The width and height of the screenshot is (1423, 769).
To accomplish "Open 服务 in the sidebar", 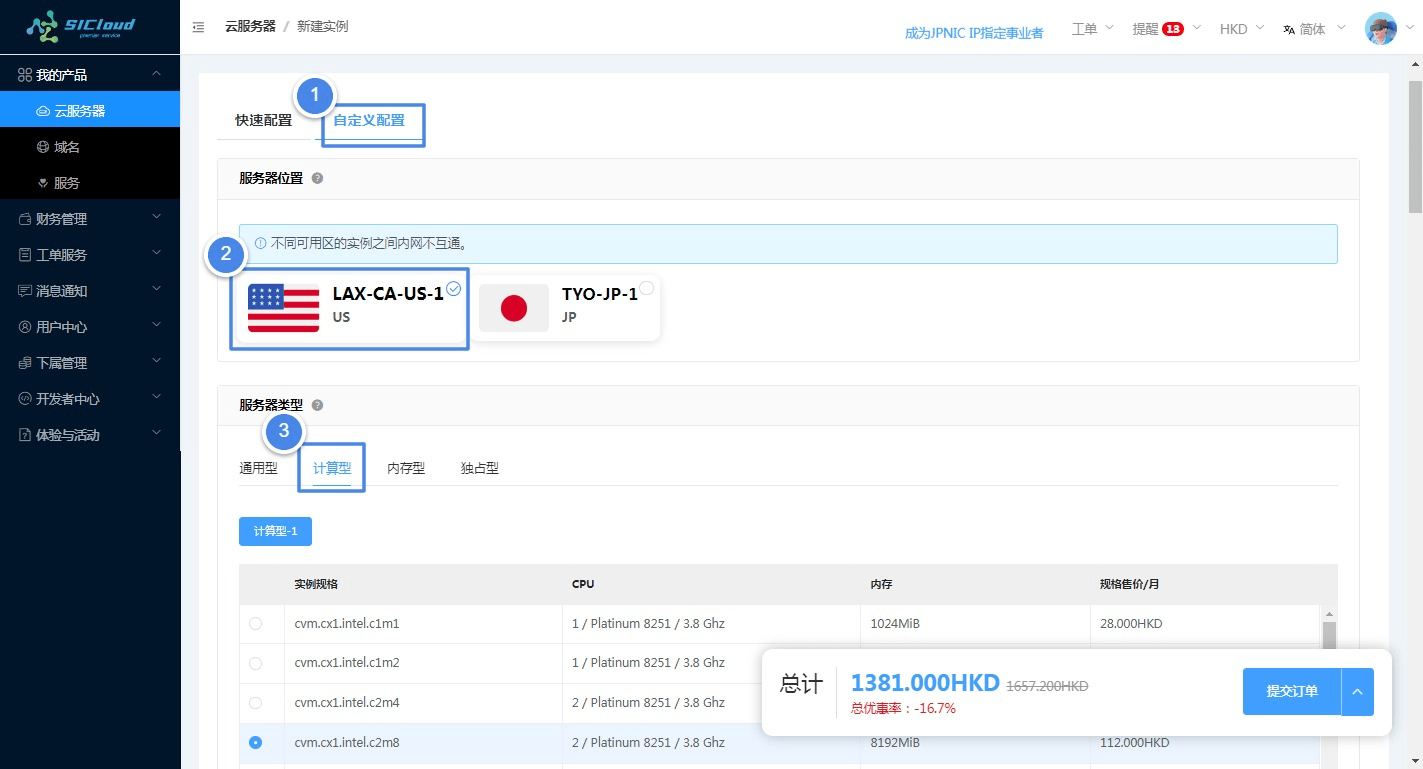I will click(67, 183).
